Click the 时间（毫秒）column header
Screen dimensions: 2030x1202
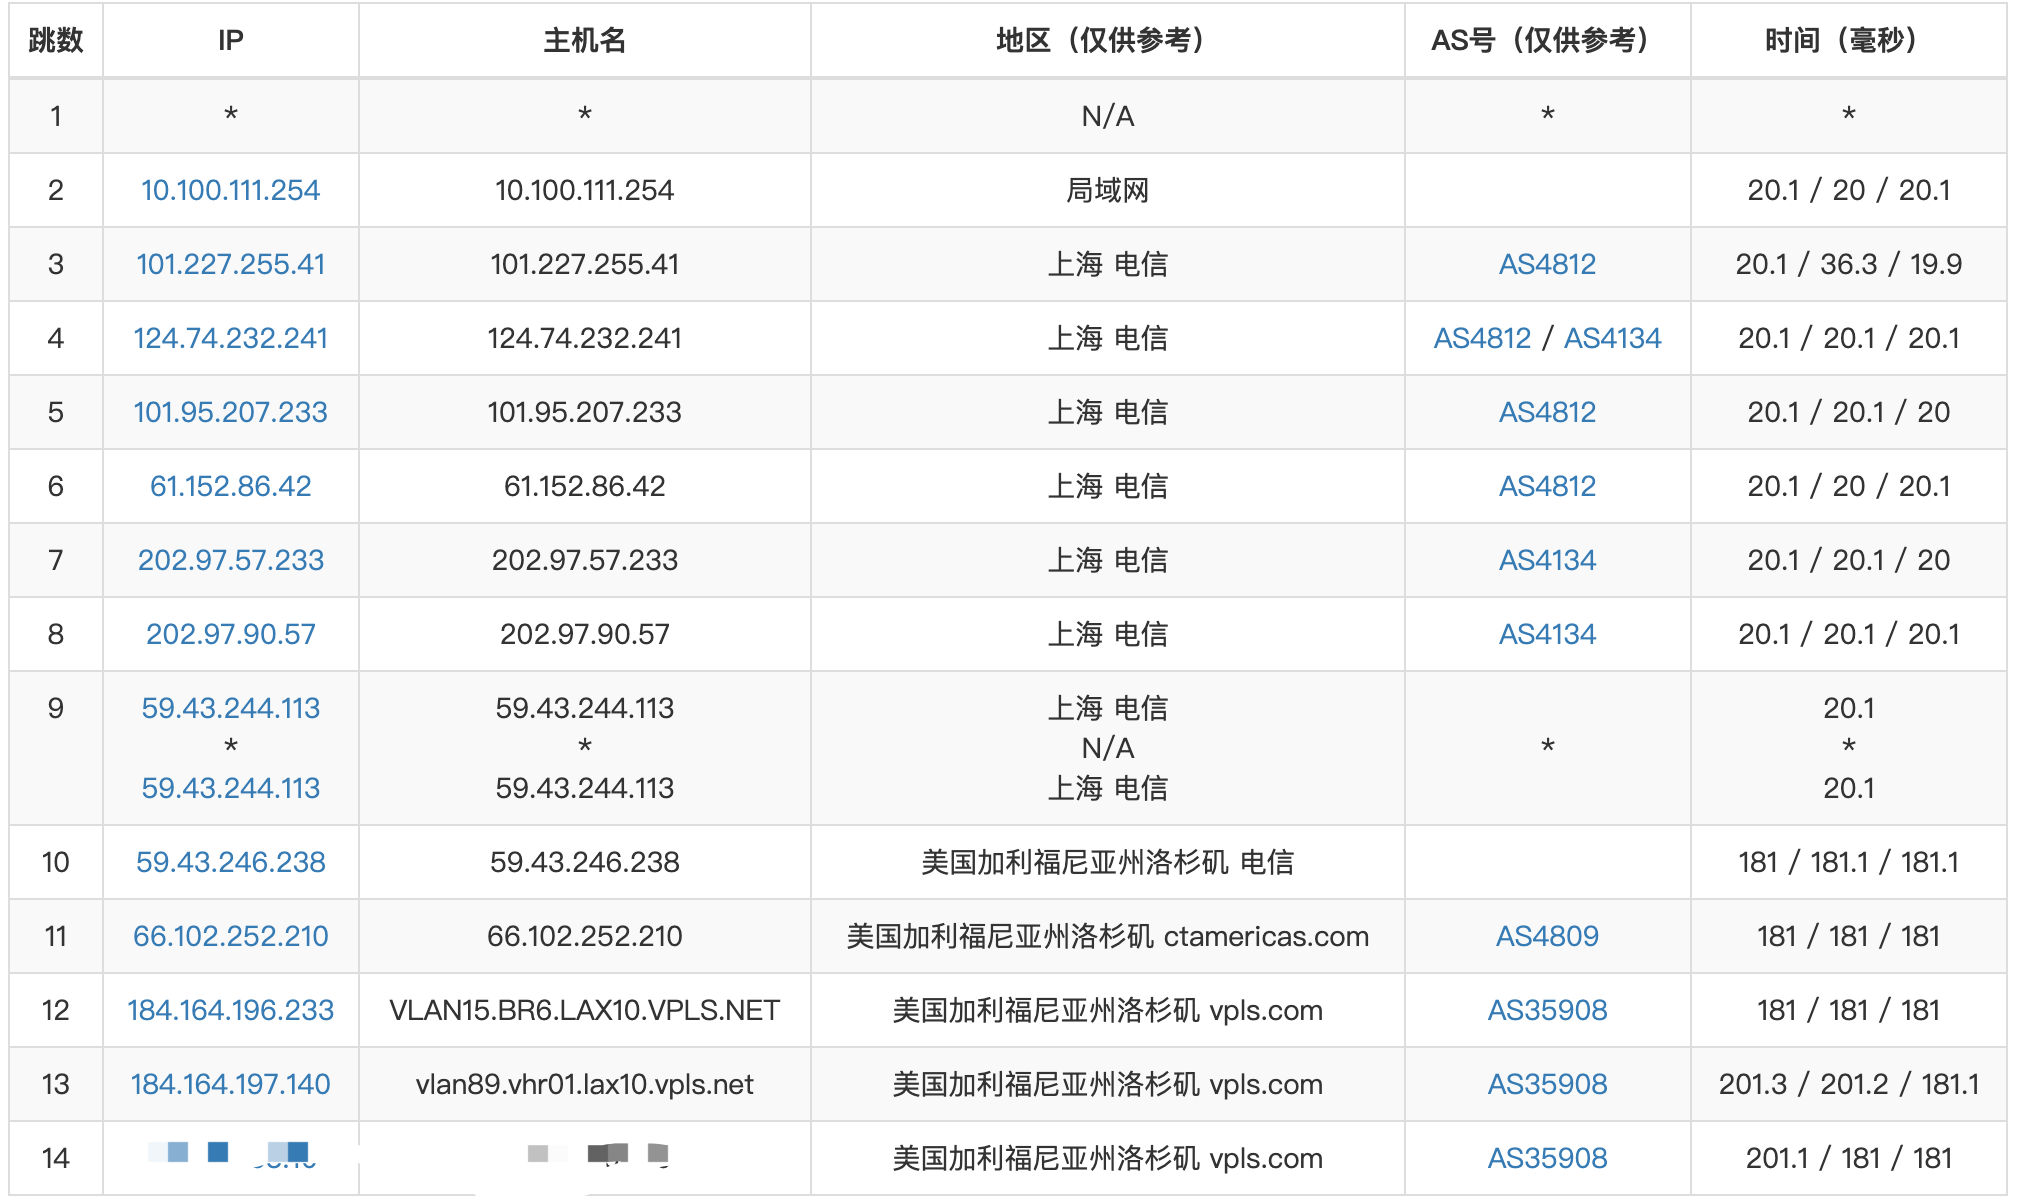click(1847, 40)
